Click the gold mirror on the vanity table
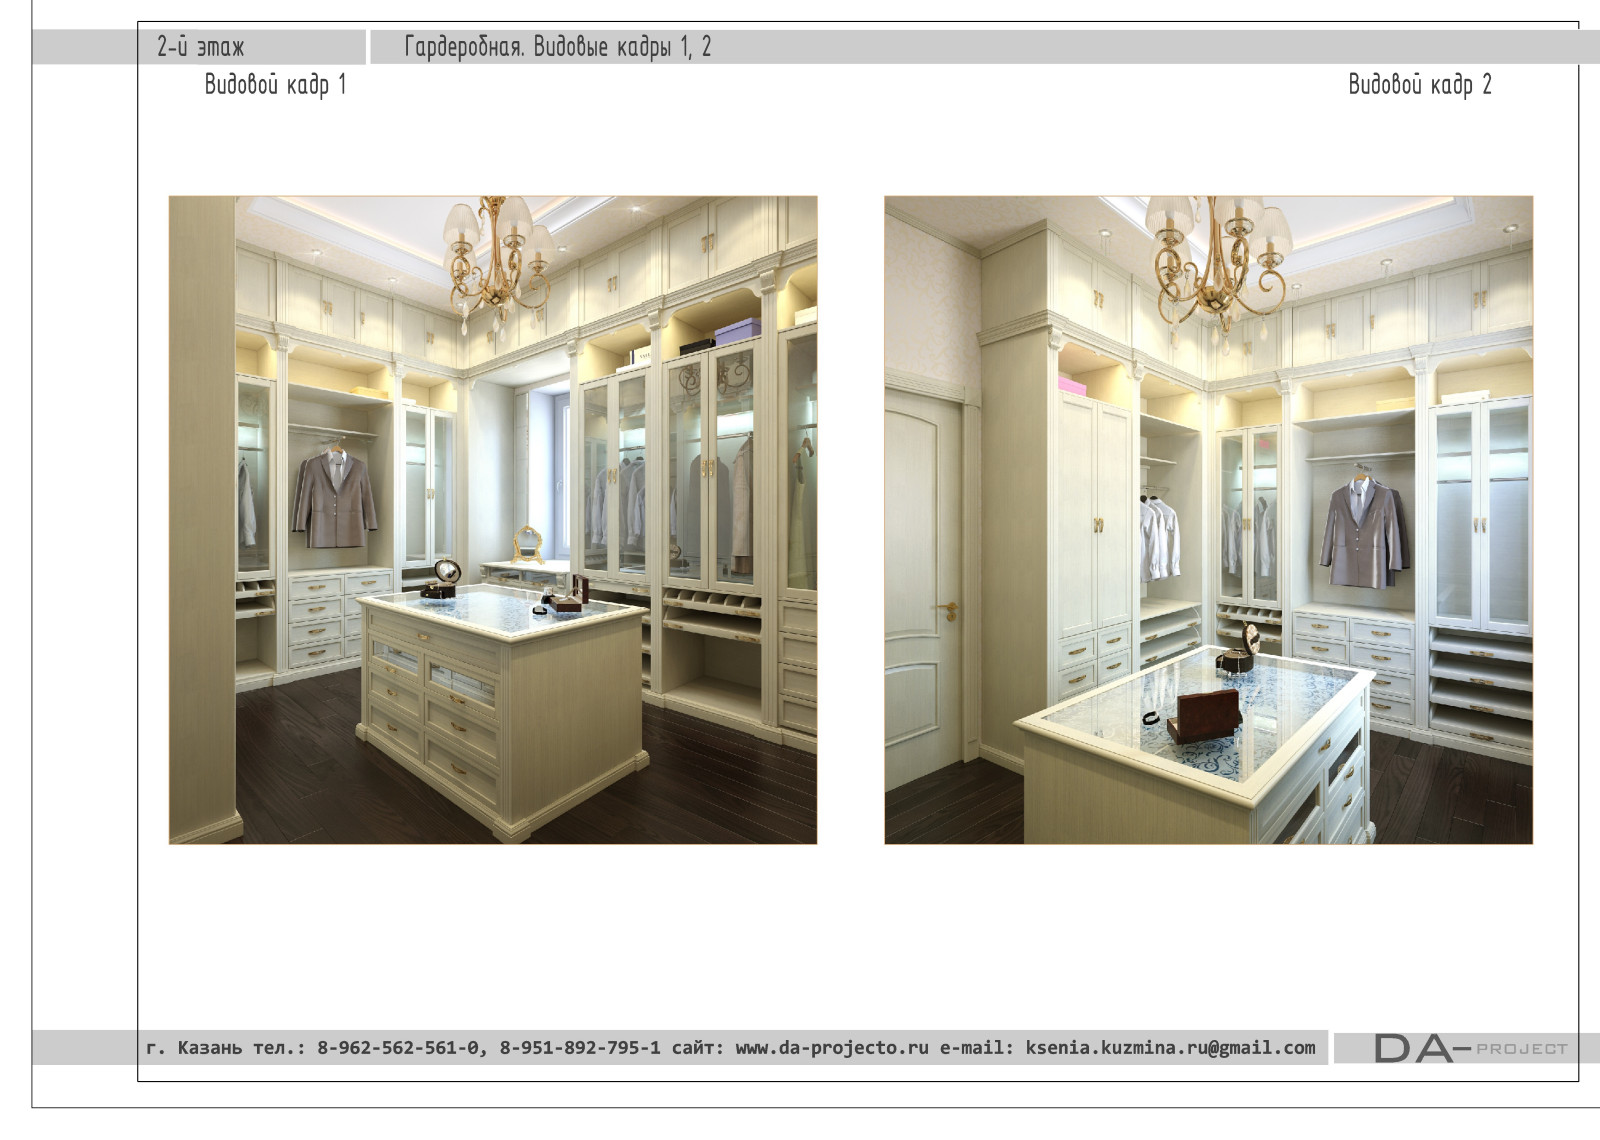1600x1140 pixels. click(527, 545)
